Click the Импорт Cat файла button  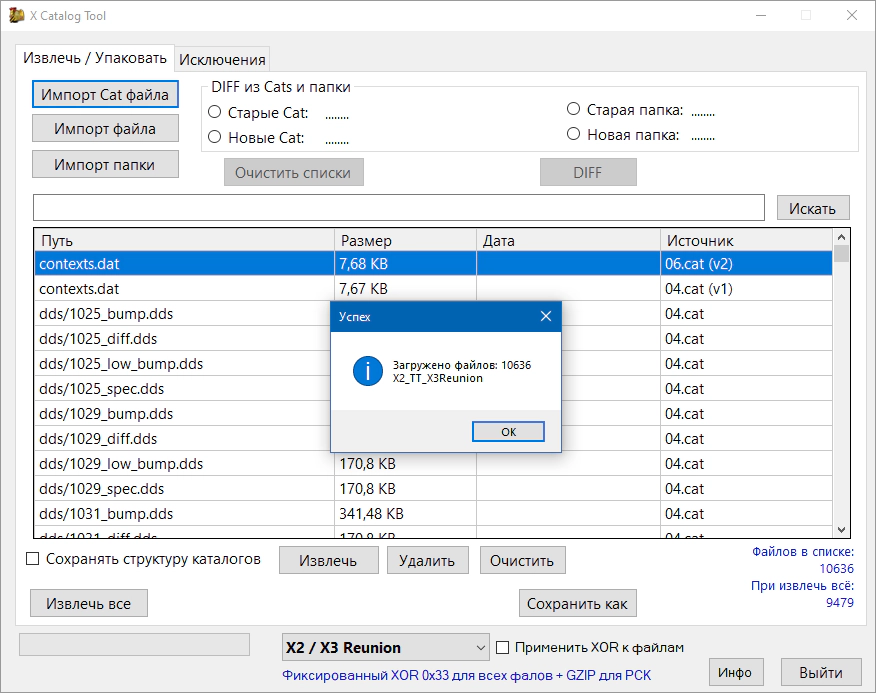105,95
